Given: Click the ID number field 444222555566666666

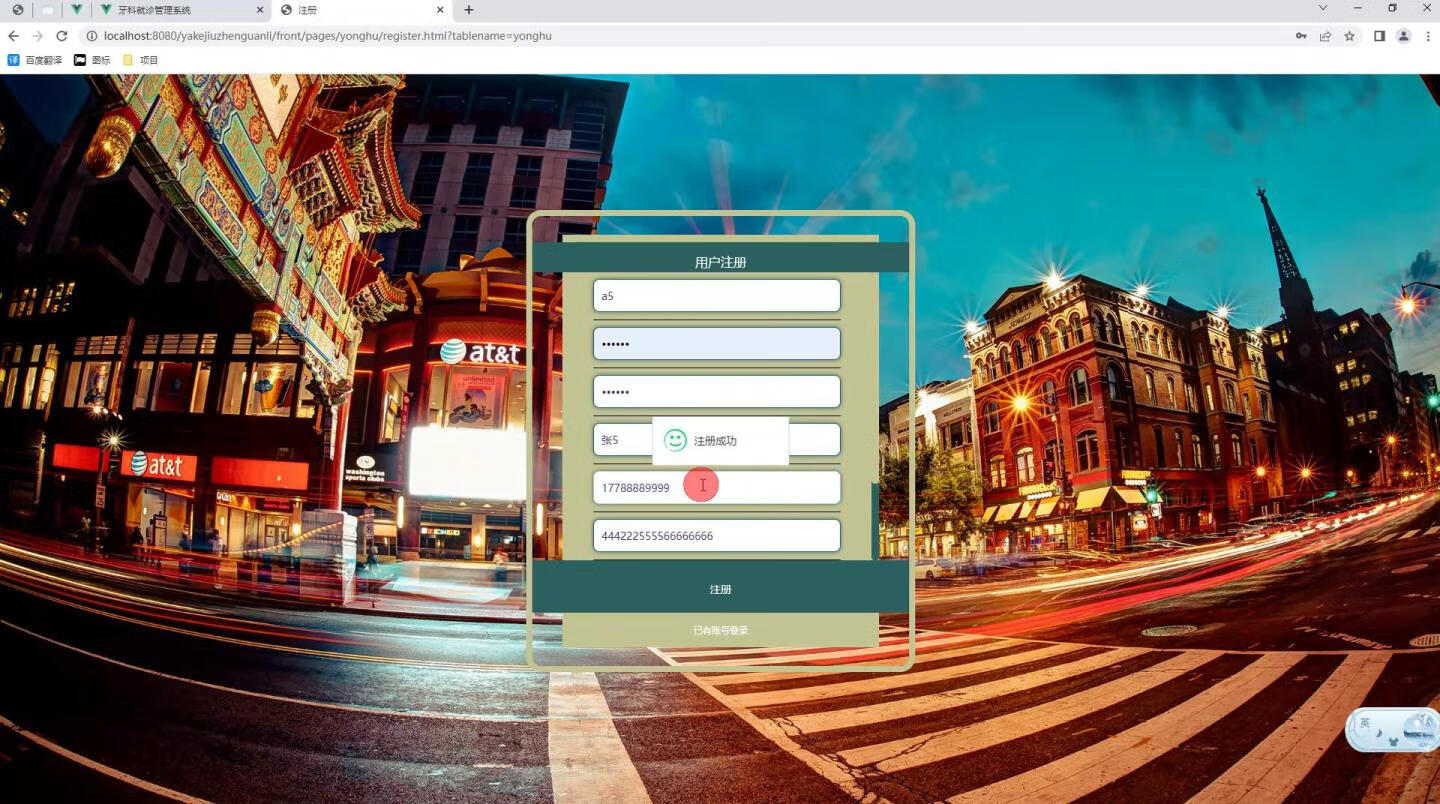Looking at the screenshot, I should (x=716, y=535).
